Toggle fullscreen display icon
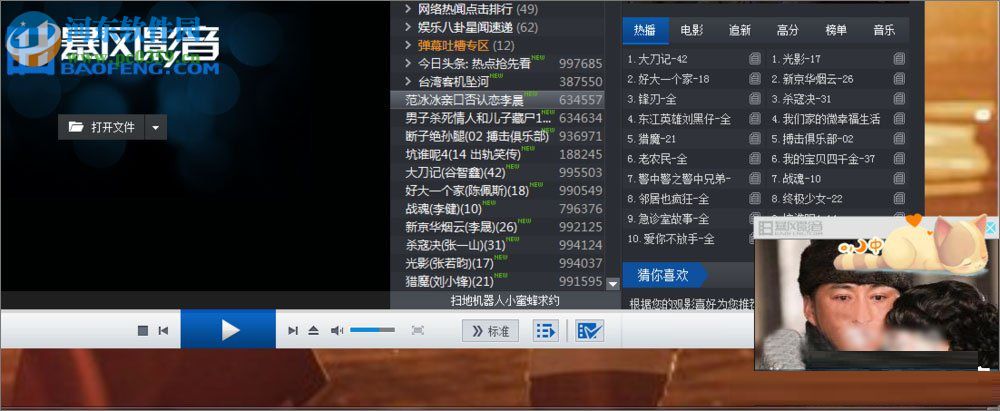The width and height of the screenshot is (1000, 411). 418,330
